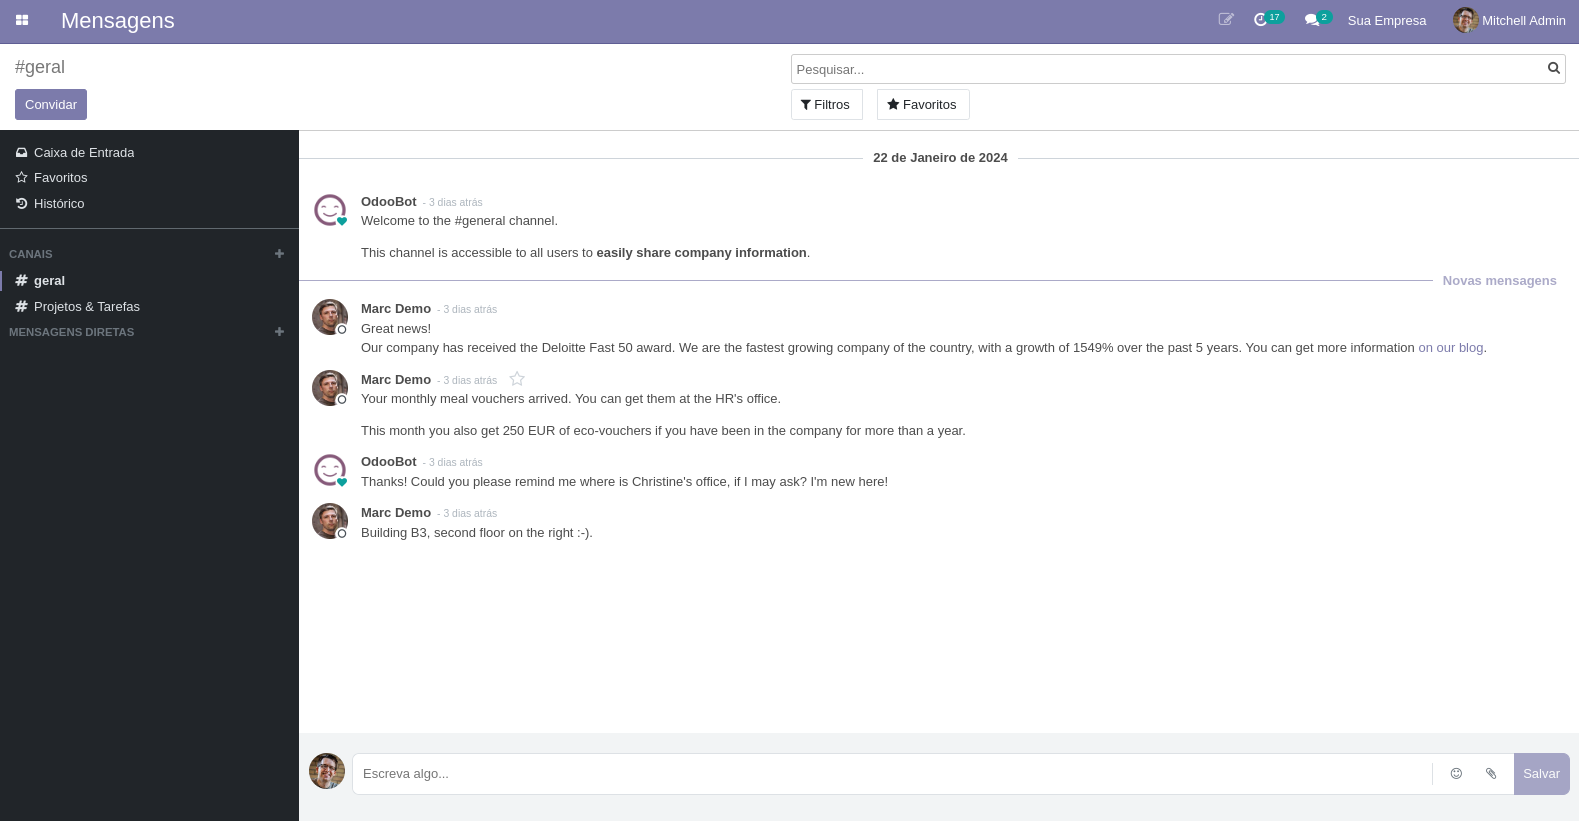Click the MENSAGENS DIRETAS section header
1579x821 pixels.
(x=72, y=332)
